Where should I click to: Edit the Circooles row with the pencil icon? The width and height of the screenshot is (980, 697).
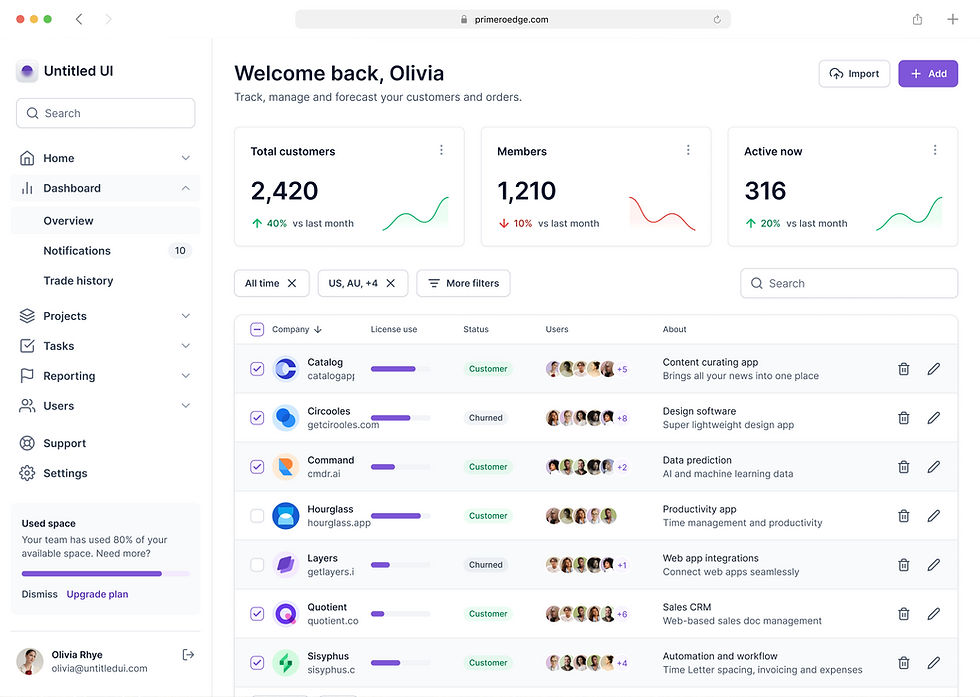click(x=934, y=418)
